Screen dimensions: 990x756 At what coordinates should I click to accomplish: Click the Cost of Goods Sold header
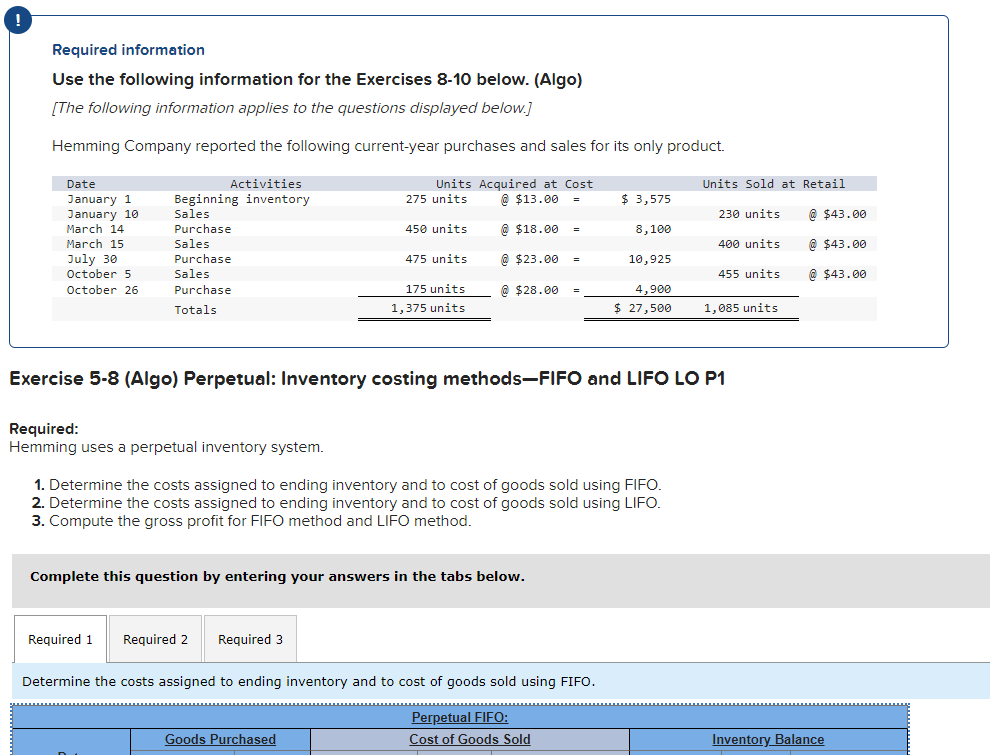coord(470,739)
